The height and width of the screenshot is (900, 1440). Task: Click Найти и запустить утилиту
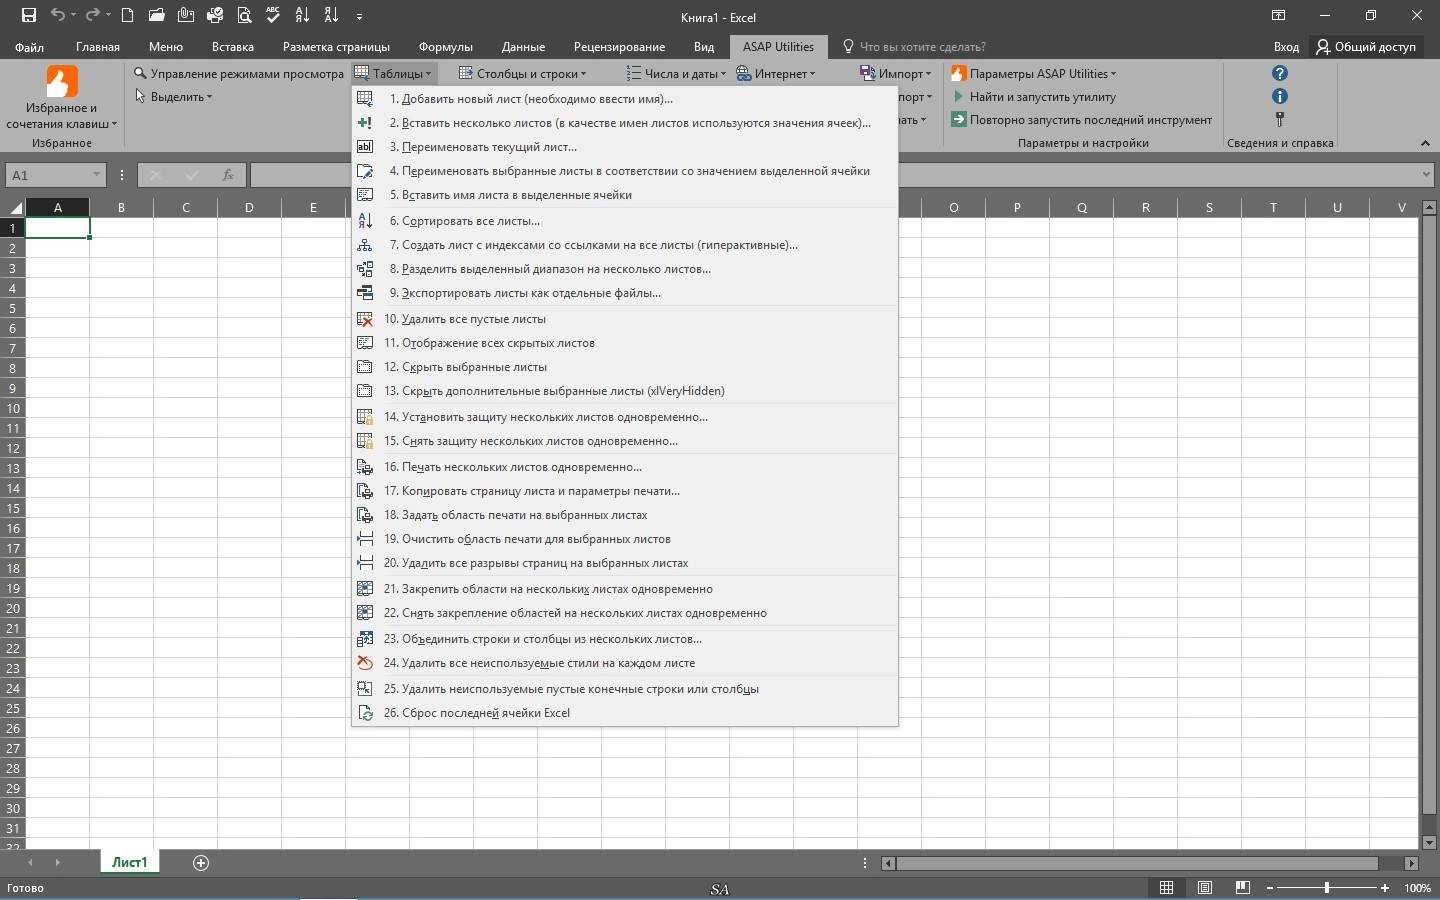point(1033,97)
